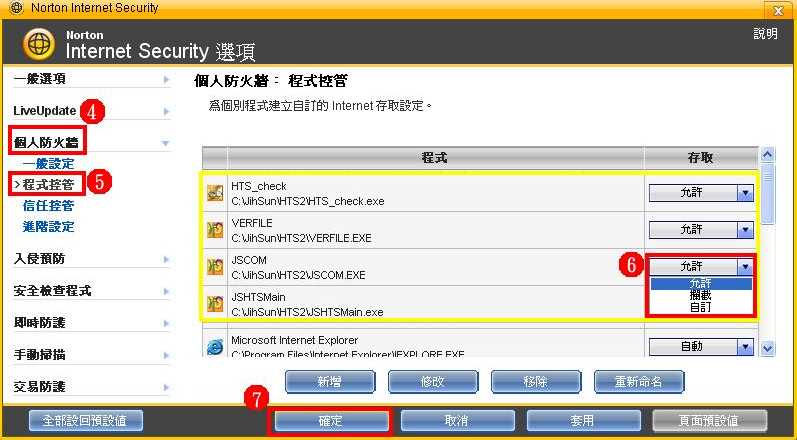Choose 自訂 in the open dropdown list
The image size is (797, 440).
(x=700, y=307)
